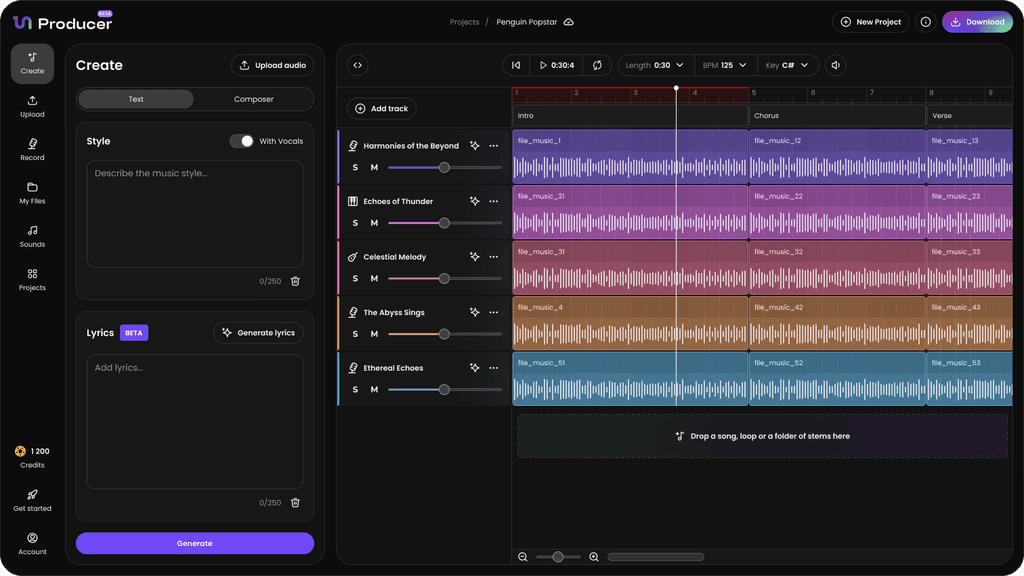Image resolution: width=1024 pixels, height=576 pixels.
Task: Click the mute speaker icon in the transport bar
Action: [835, 64]
